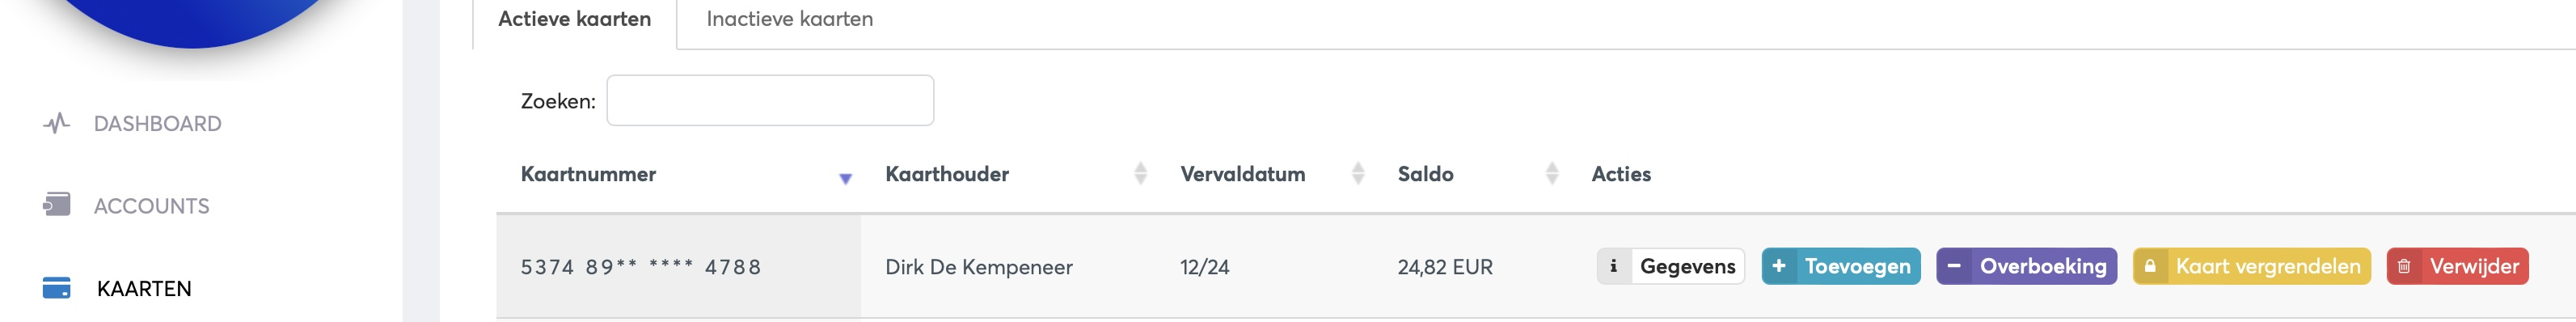
Task: Click the trash icon on Verwijder button
Action: 2404,266
